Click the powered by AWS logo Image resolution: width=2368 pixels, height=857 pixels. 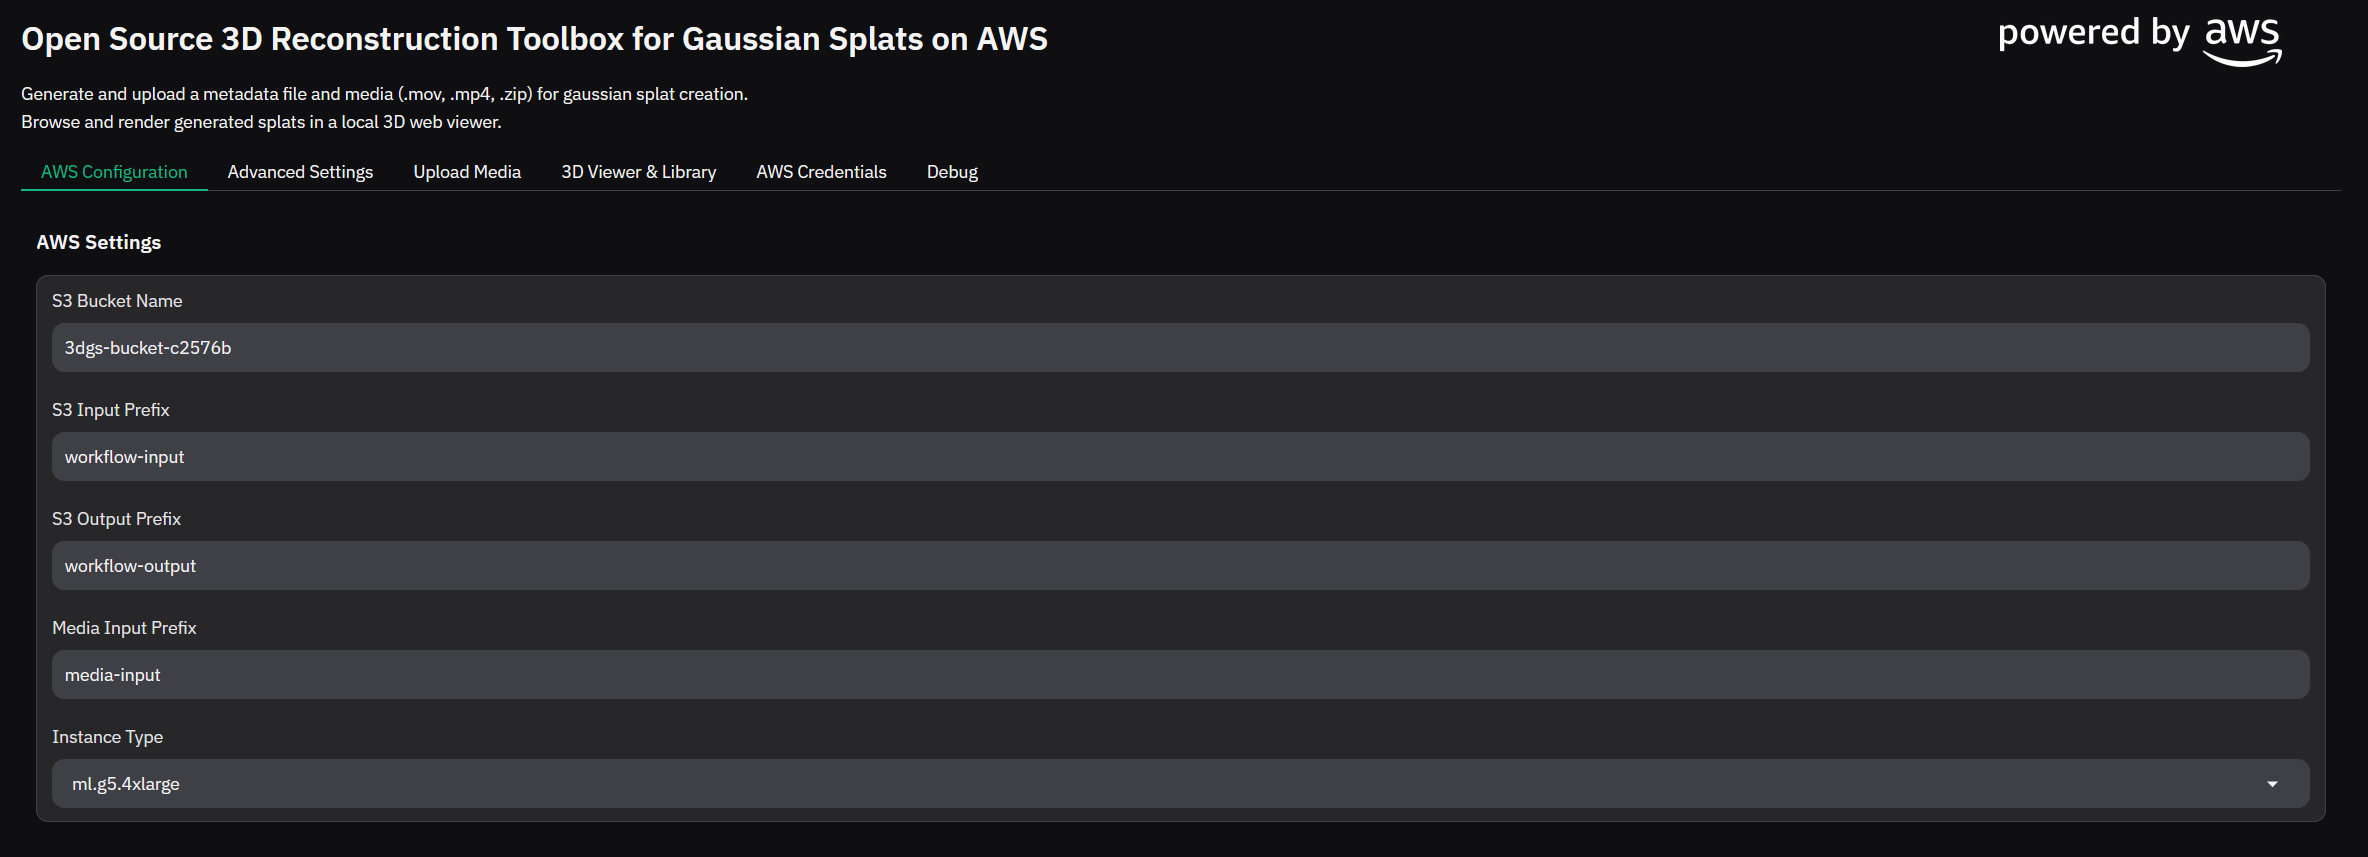click(2139, 40)
